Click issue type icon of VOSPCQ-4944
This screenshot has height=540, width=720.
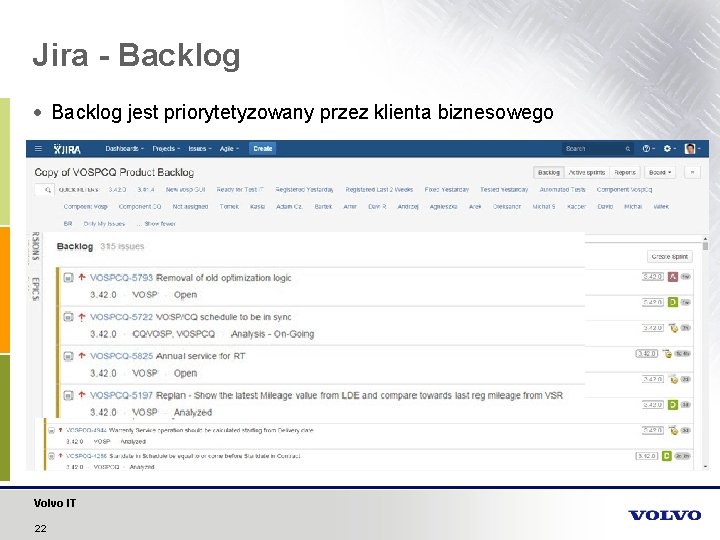(51, 431)
